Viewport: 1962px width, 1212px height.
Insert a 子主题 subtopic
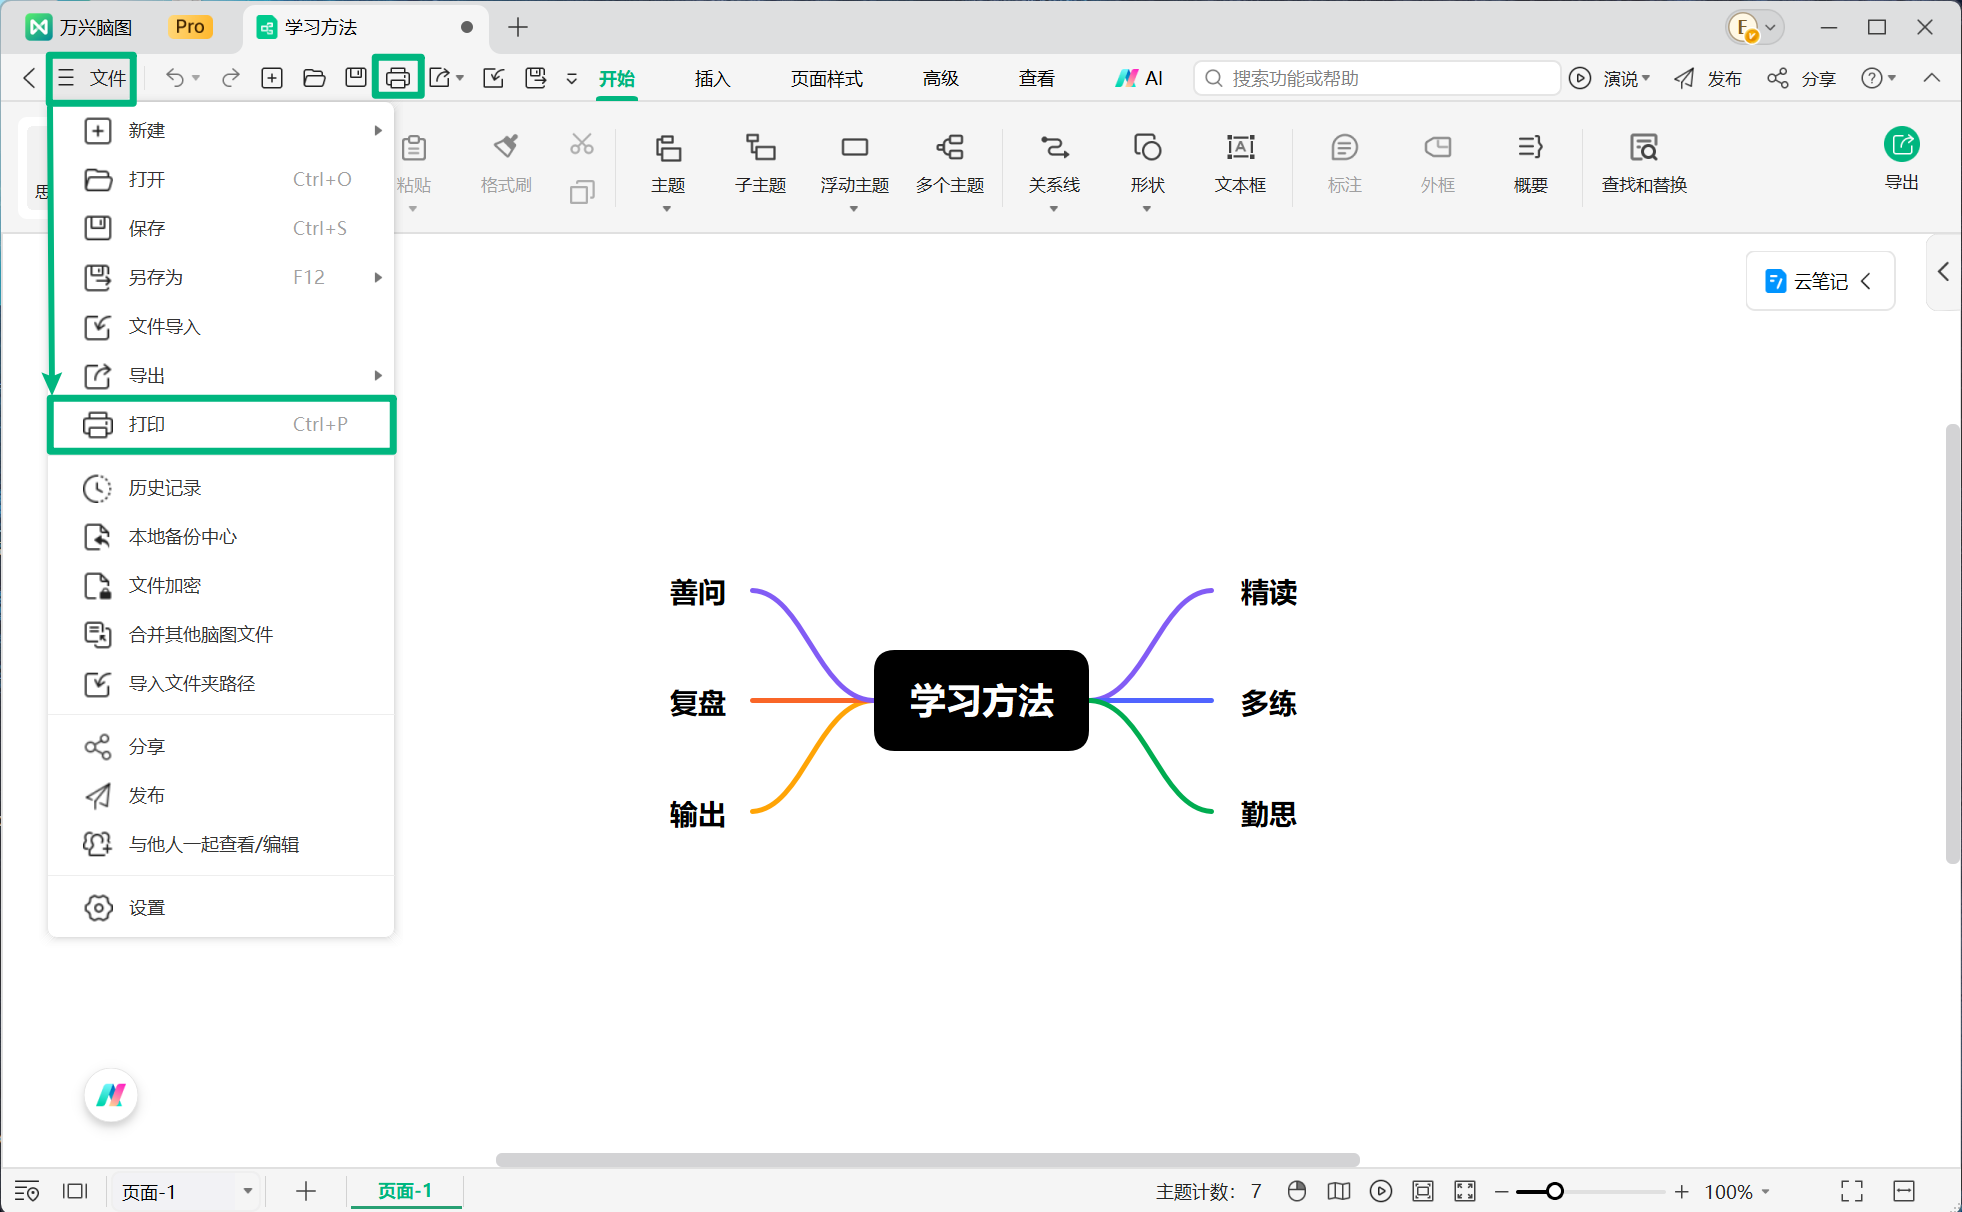click(x=761, y=163)
